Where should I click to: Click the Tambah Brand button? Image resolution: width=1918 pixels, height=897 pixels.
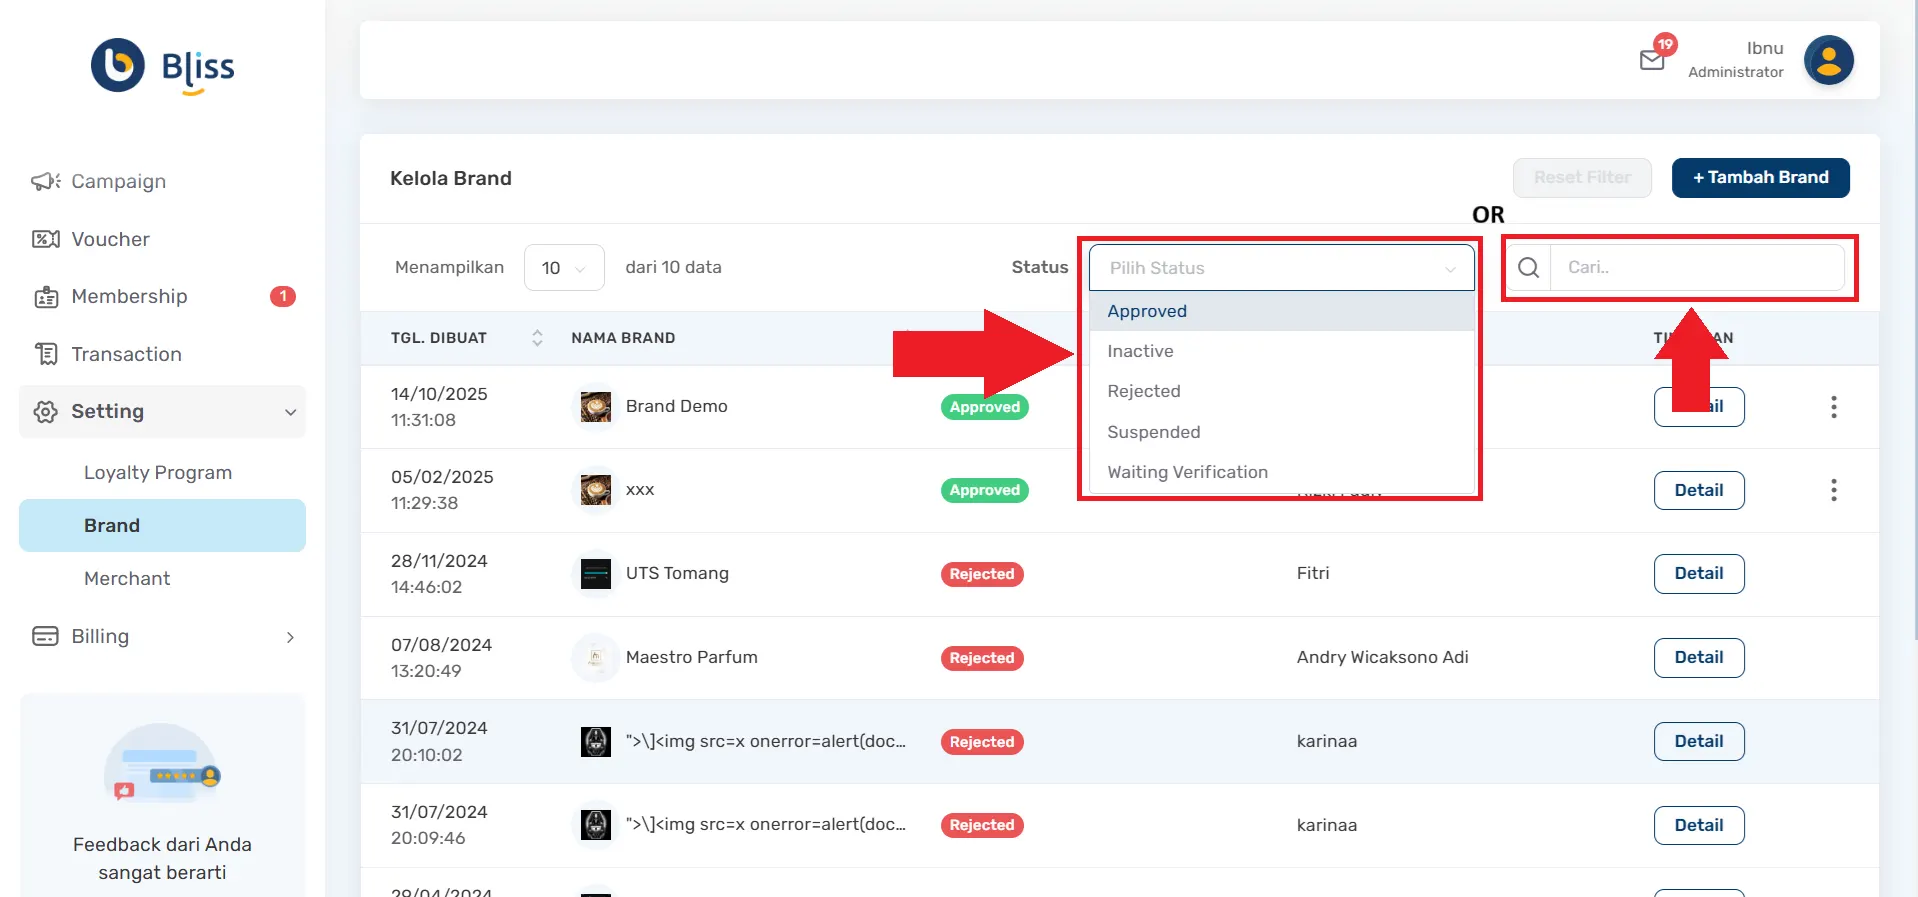tap(1760, 178)
